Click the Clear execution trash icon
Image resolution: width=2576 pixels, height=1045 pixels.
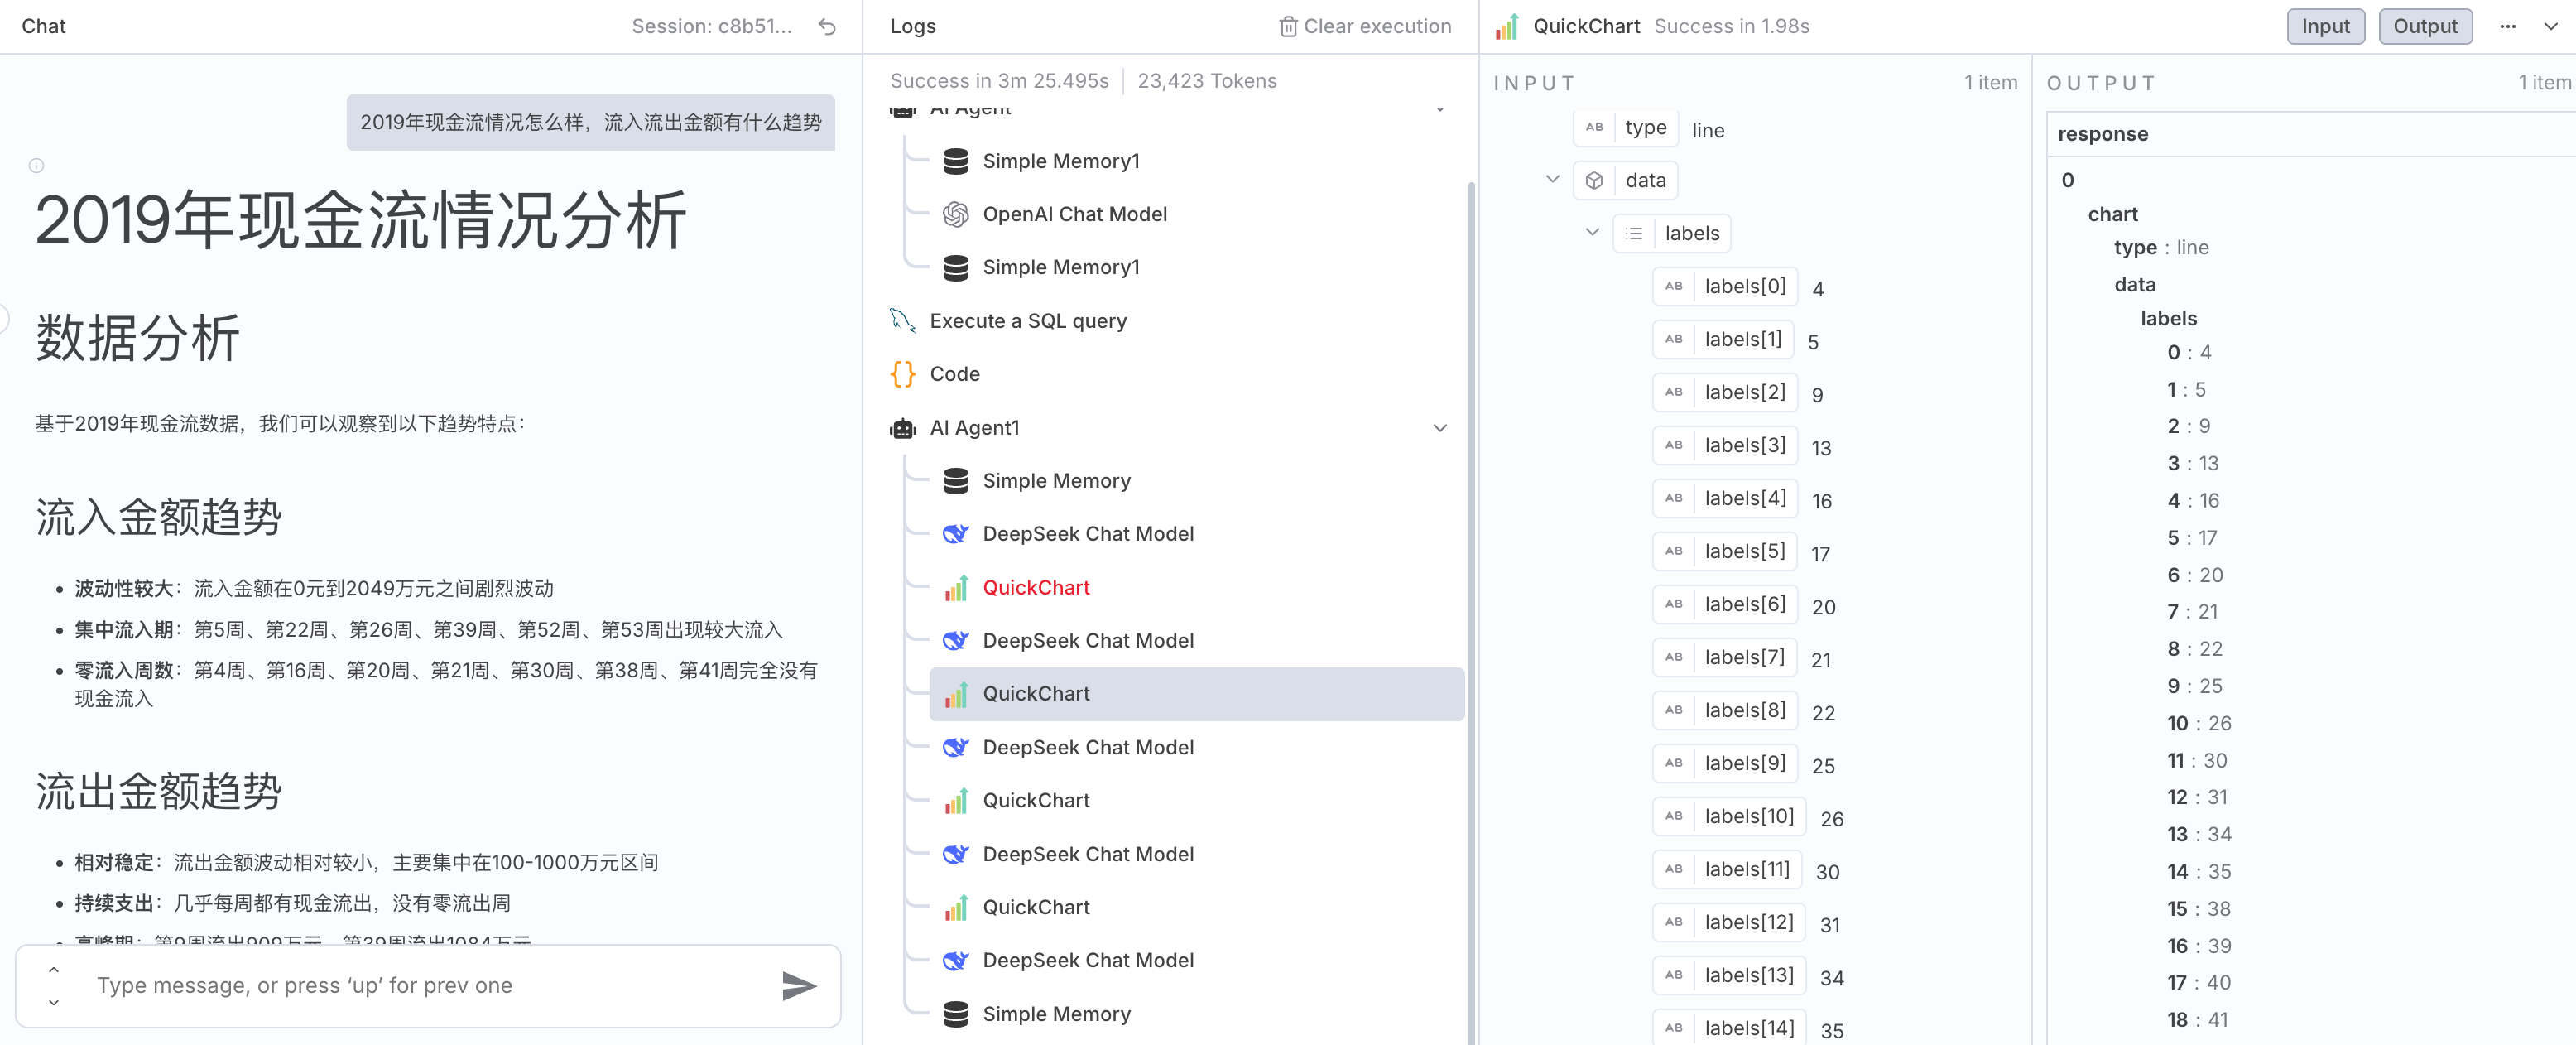pyautogui.click(x=1288, y=27)
